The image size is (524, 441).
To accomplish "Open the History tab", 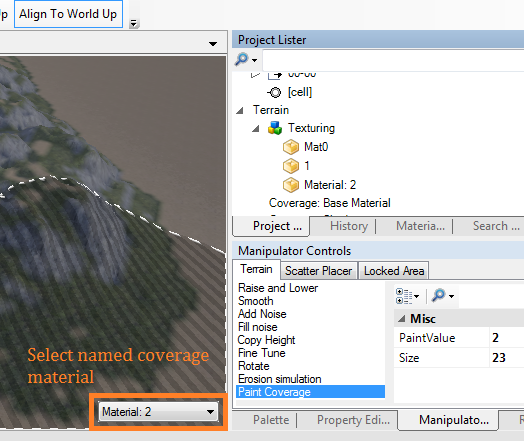I will pos(349,226).
